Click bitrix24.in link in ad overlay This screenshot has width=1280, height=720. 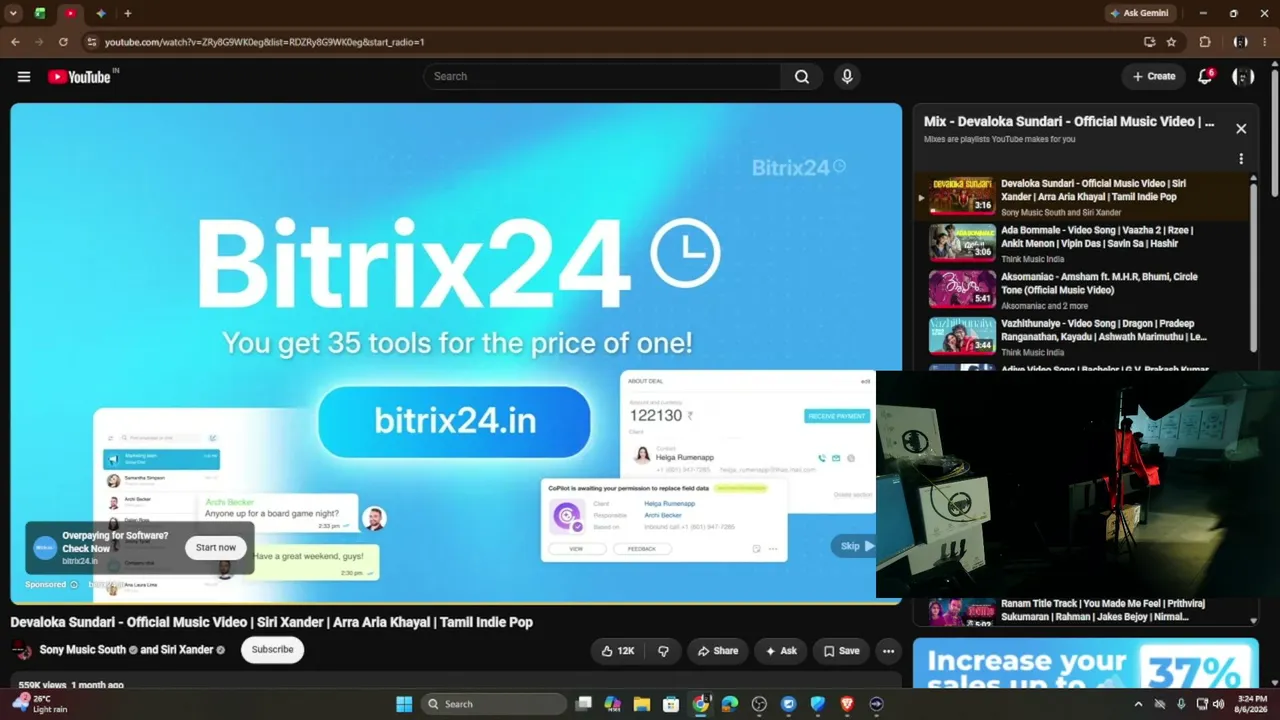pos(80,561)
